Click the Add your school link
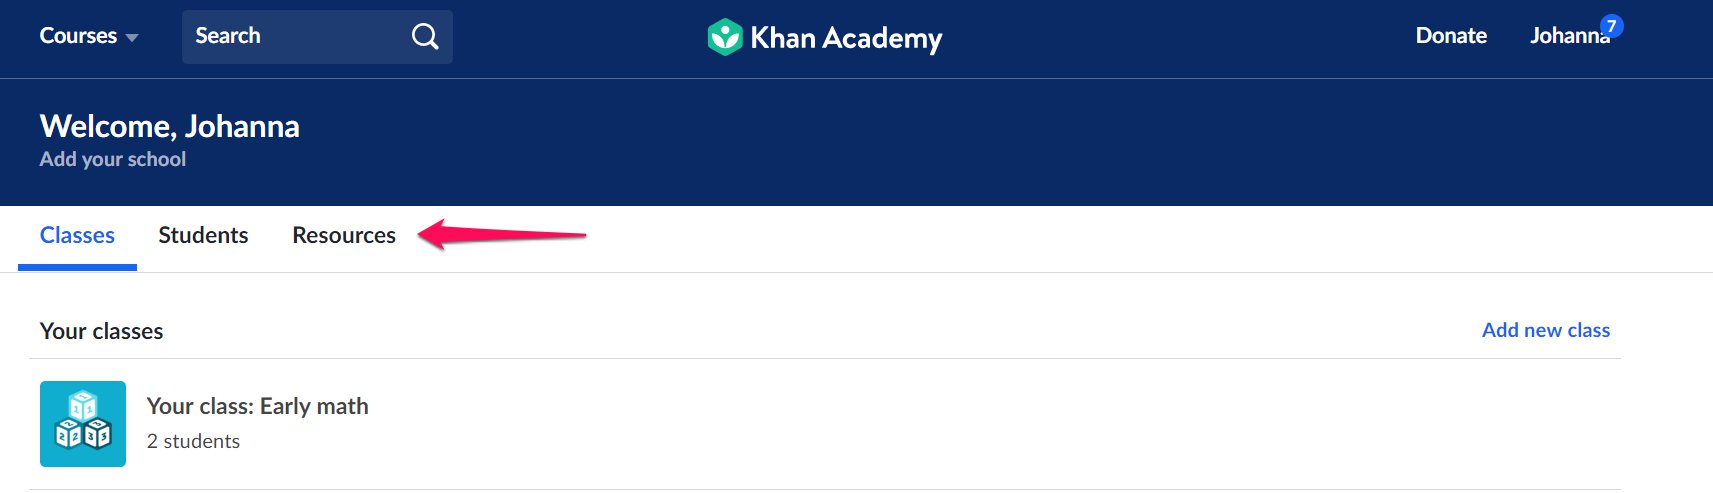1713x493 pixels. pyautogui.click(x=113, y=159)
